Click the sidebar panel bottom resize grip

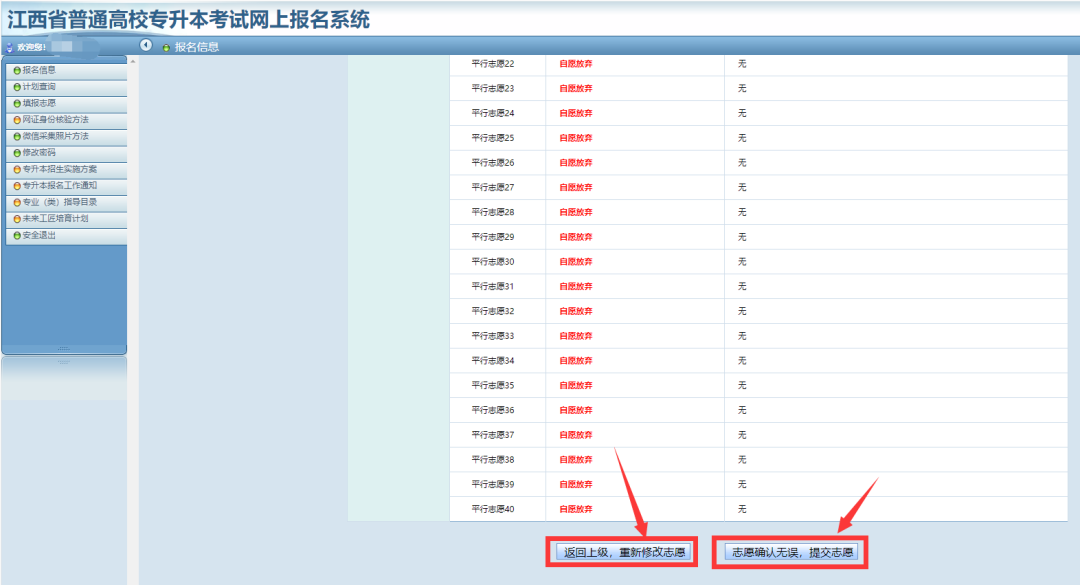(63, 349)
